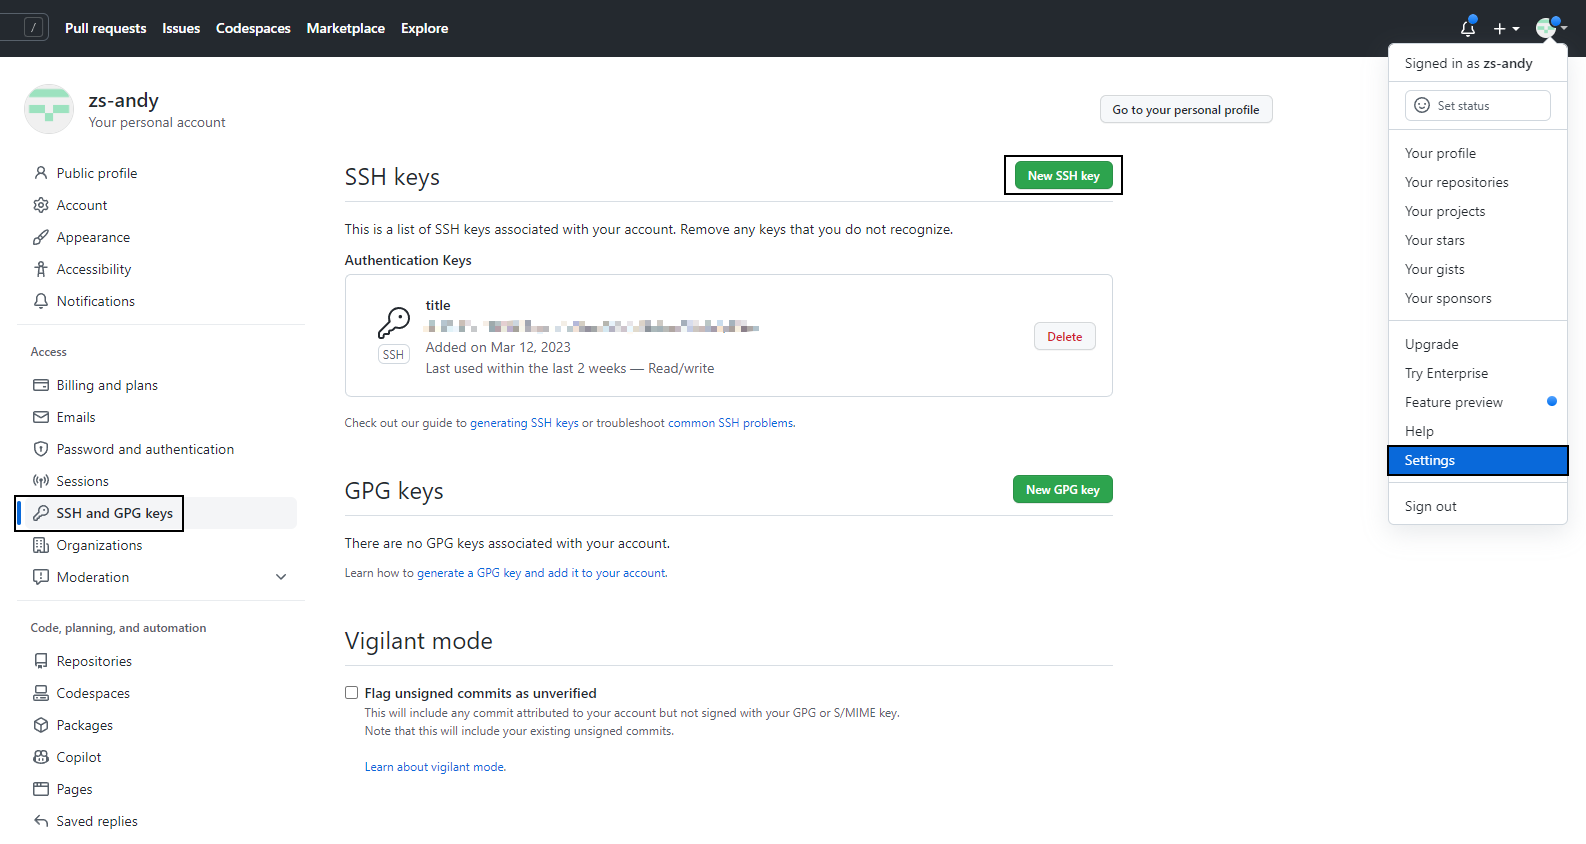Open Accessibility settings icon in sidebar
The width and height of the screenshot is (1586, 844).
pyautogui.click(x=41, y=269)
